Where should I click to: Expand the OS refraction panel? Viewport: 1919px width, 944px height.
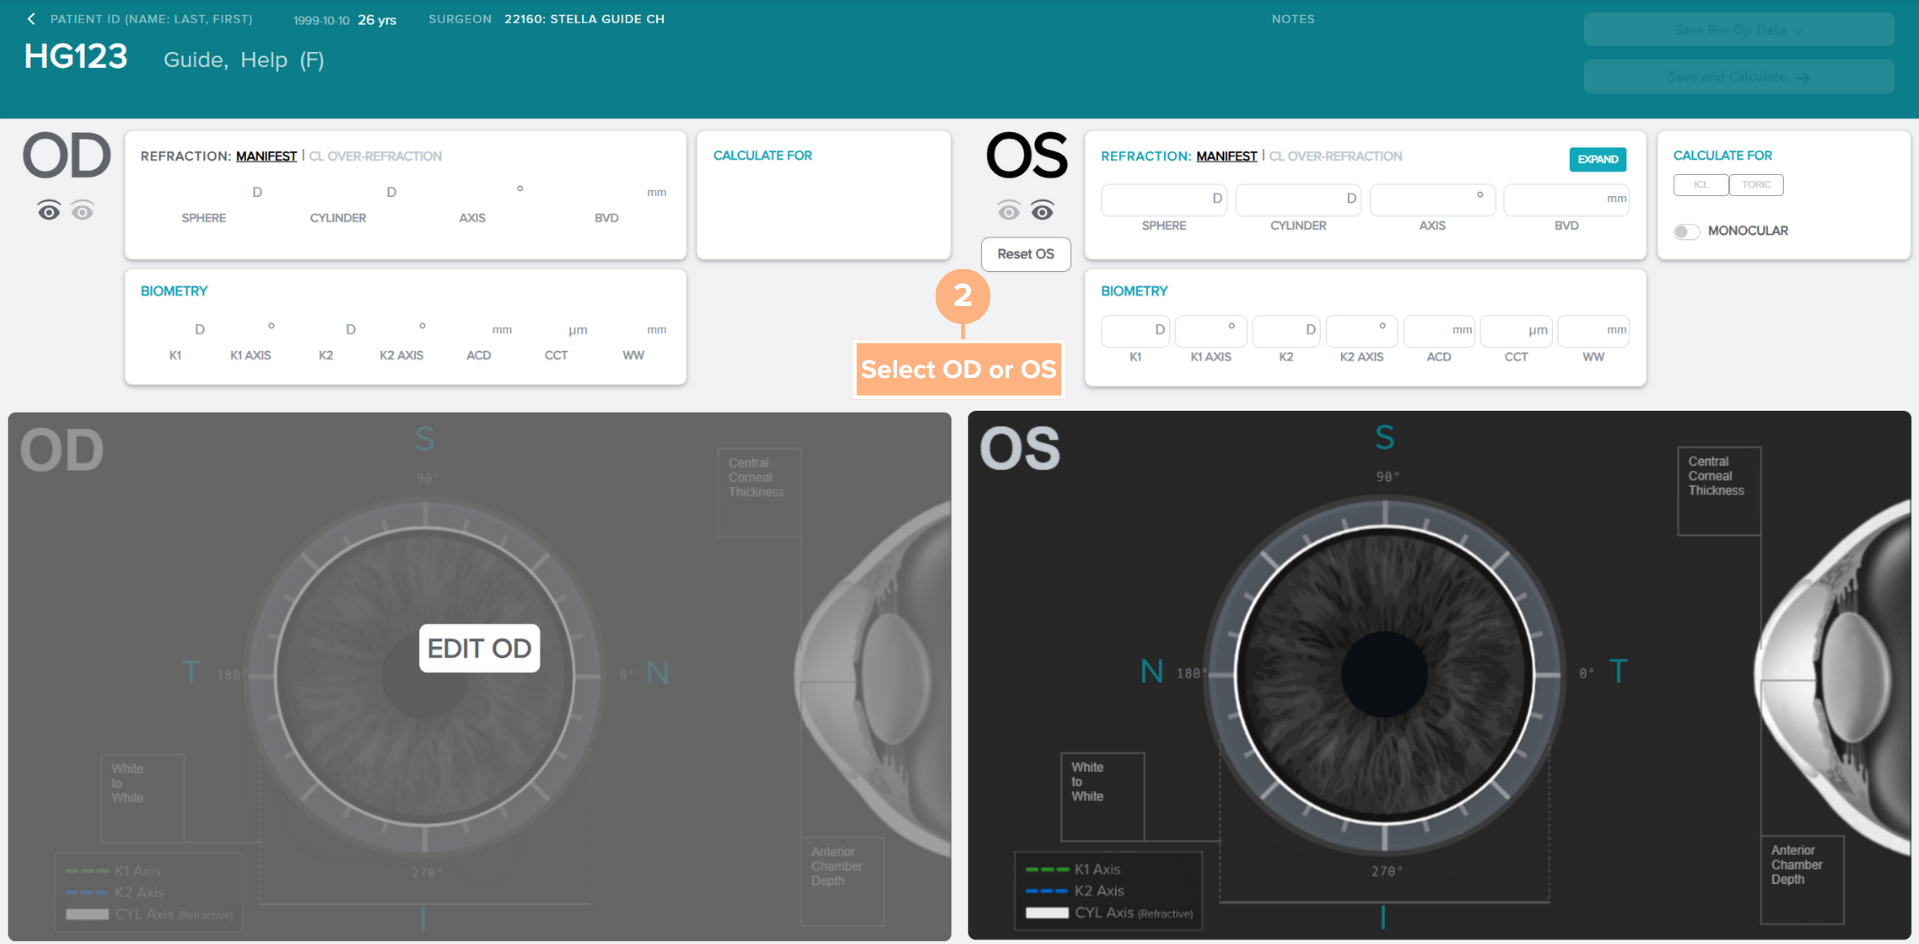[1597, 160]
